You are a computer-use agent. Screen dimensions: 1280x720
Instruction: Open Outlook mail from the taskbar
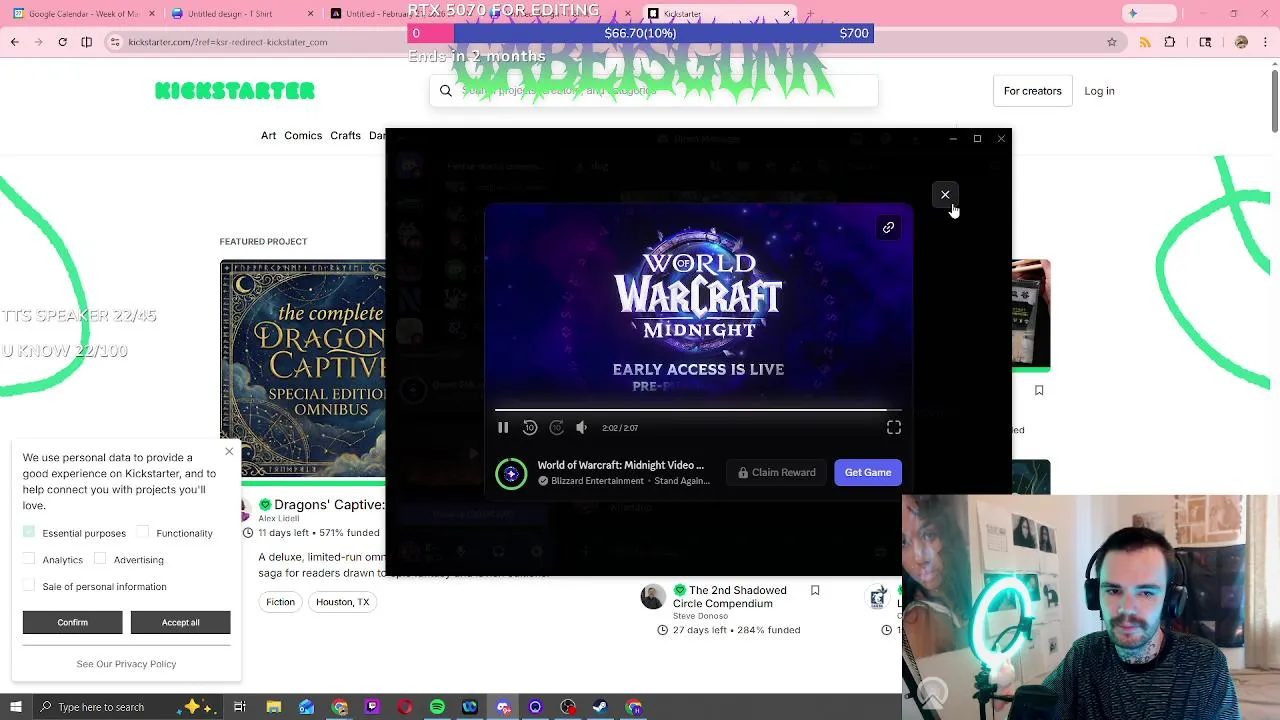(x=307, y=707)
